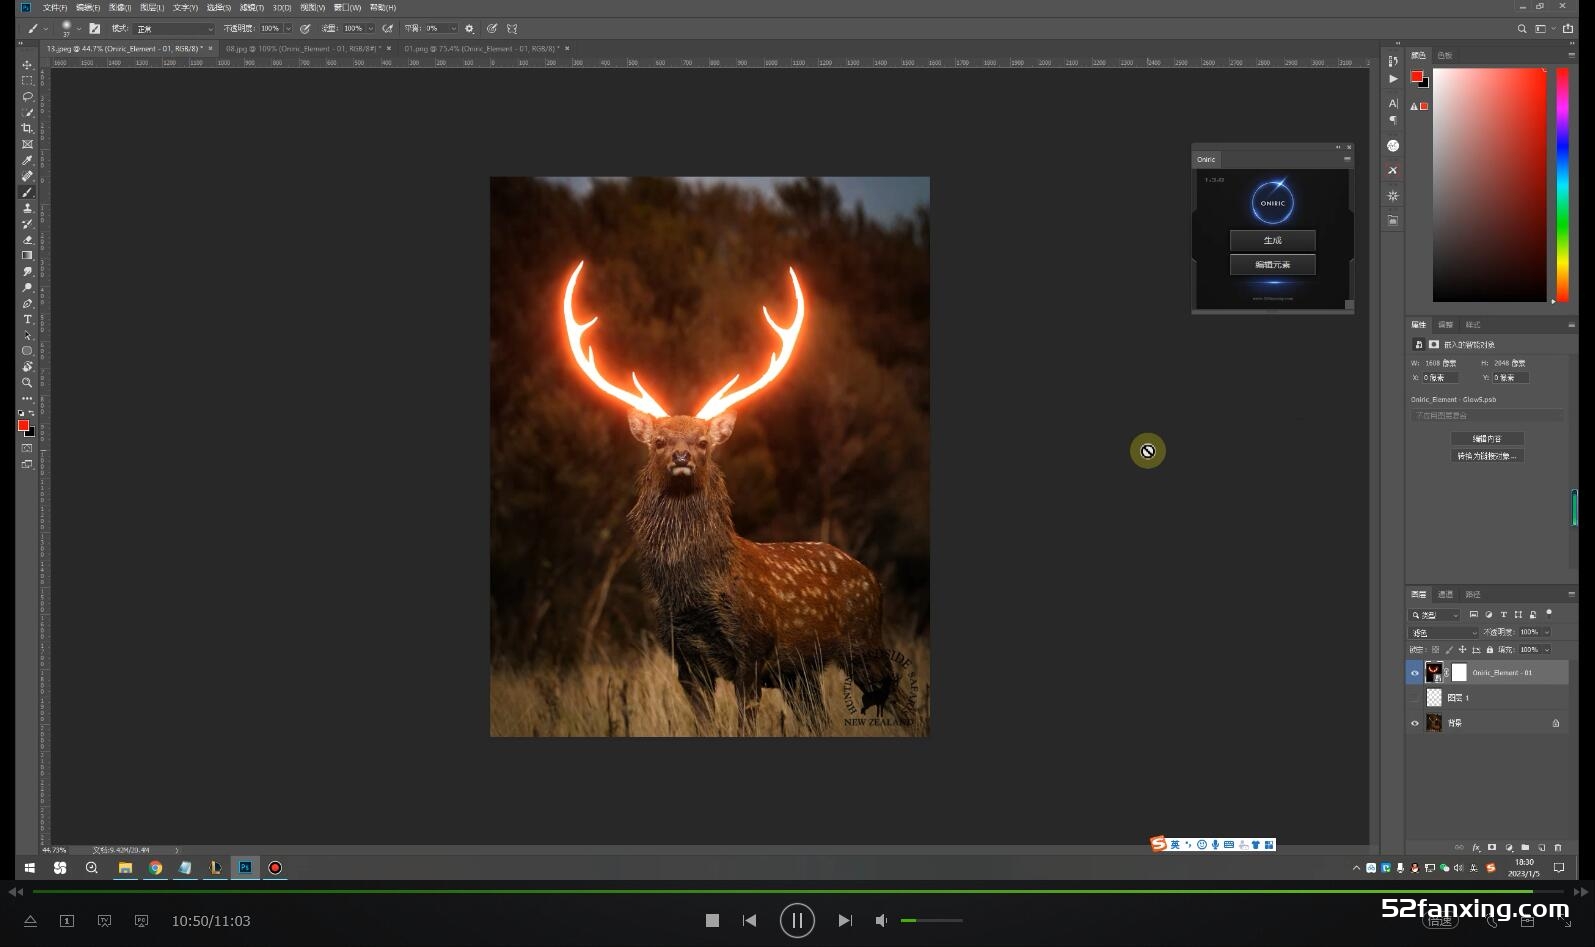Select the Gradient tool

(27, 256)
